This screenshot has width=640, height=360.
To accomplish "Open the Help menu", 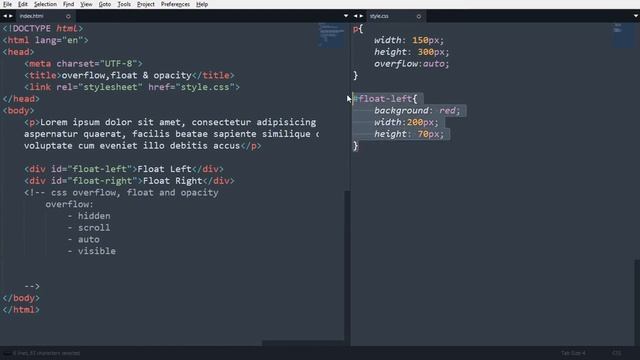I will point(202,4).
